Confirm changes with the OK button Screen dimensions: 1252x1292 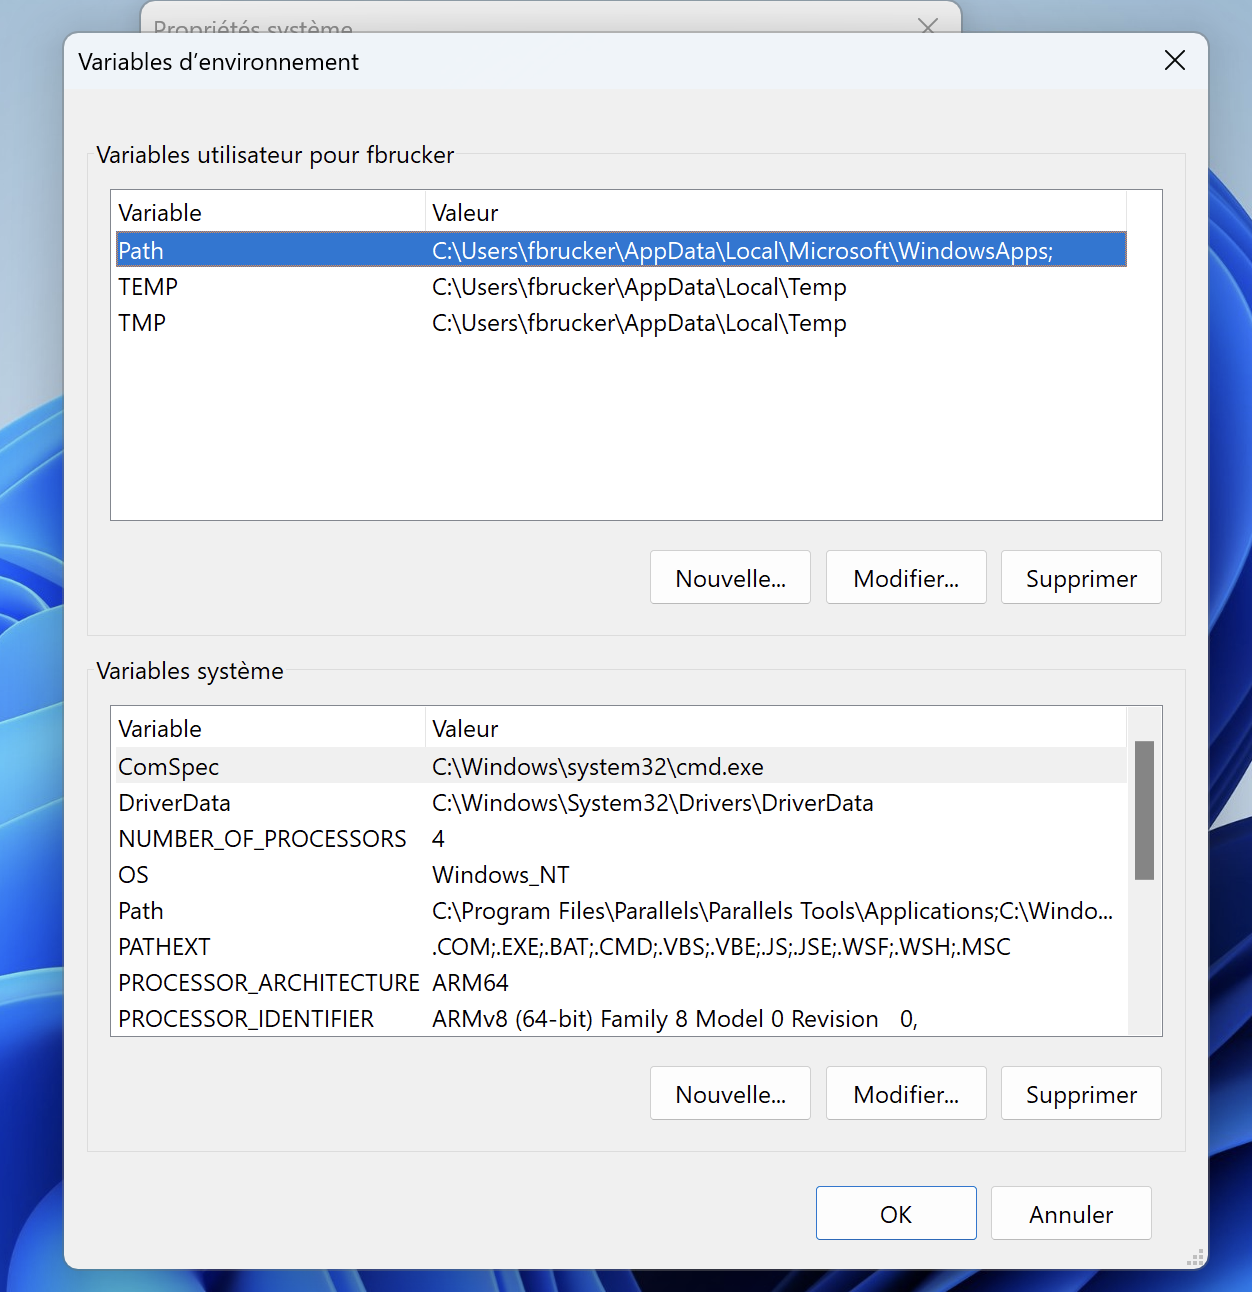(896, 1213)
